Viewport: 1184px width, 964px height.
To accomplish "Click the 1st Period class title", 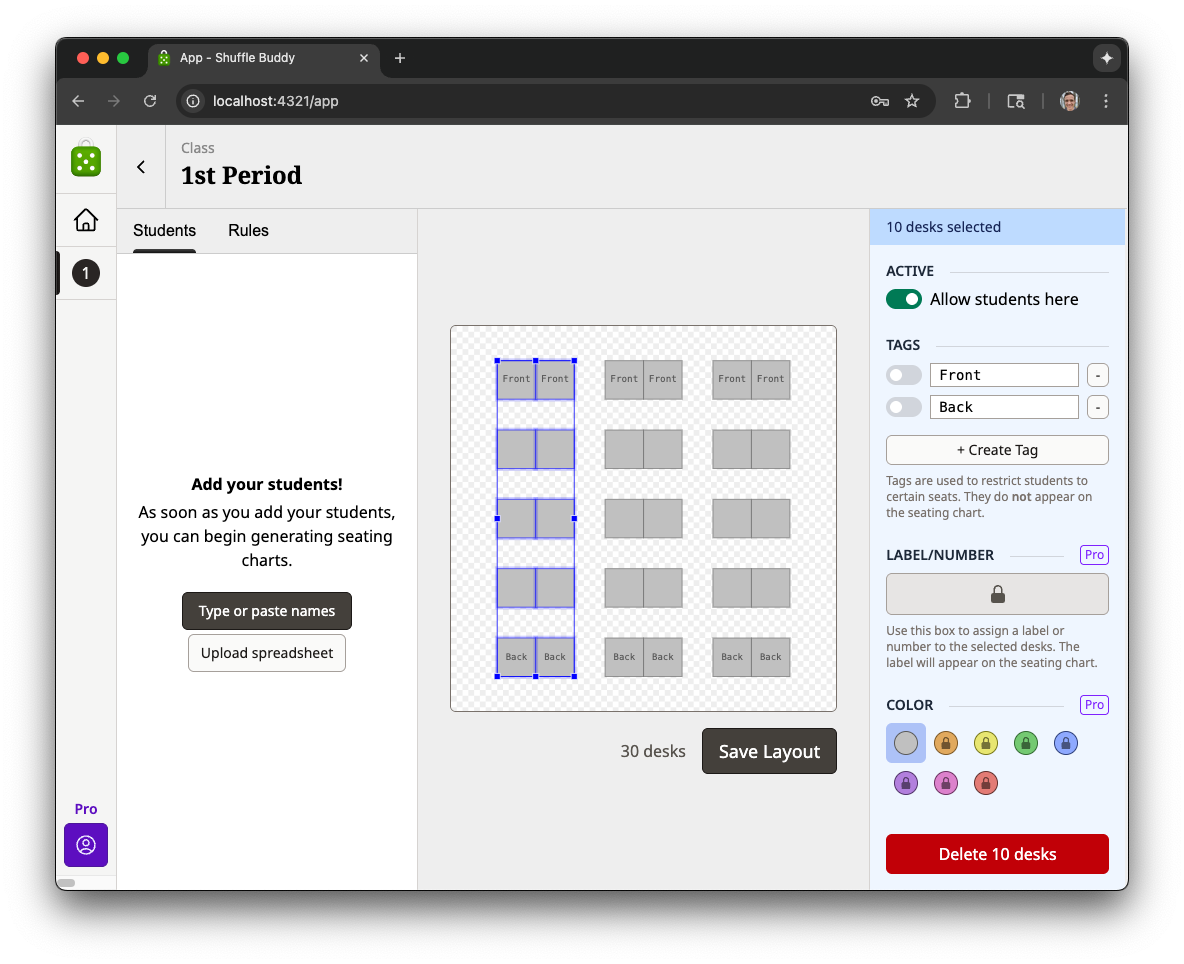I will (x=242, y=175).
